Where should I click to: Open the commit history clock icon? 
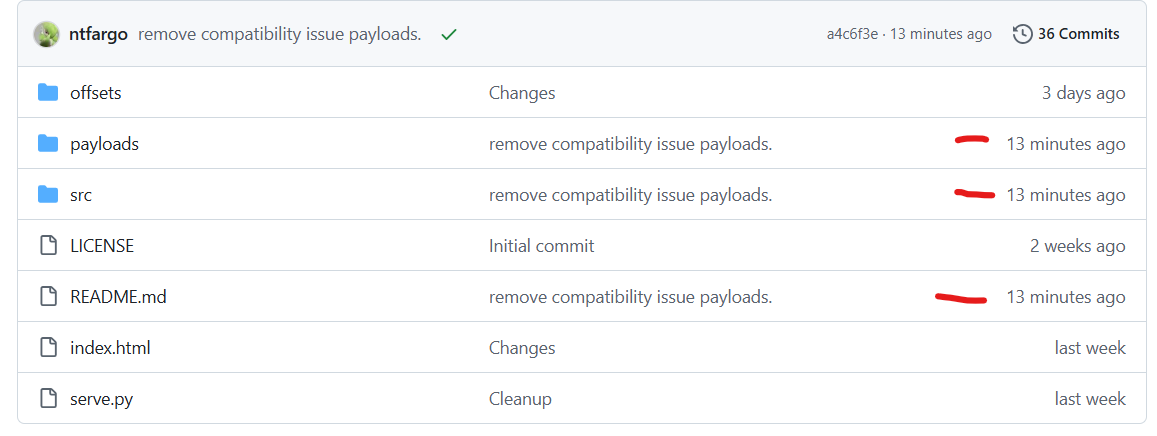[x=1022, y=34]
